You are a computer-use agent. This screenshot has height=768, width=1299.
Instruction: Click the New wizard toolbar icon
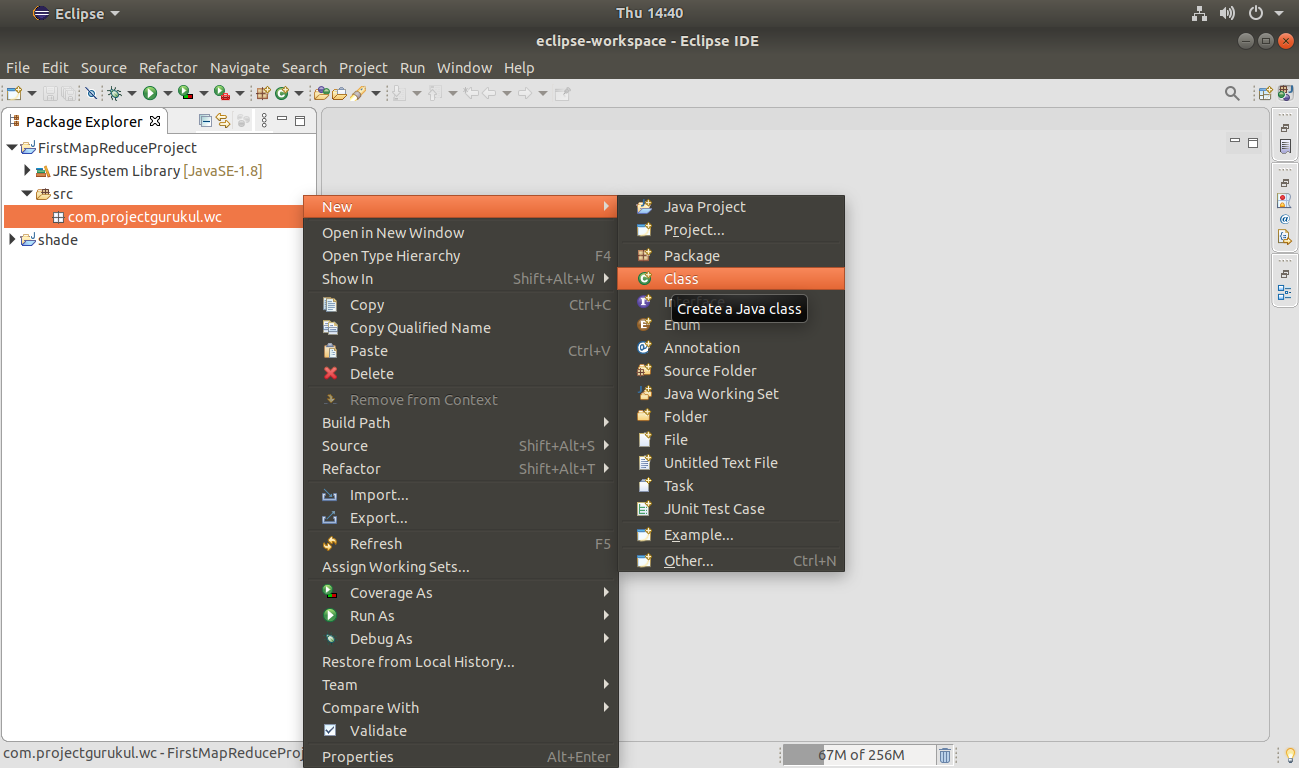click(x=14, y=93)
